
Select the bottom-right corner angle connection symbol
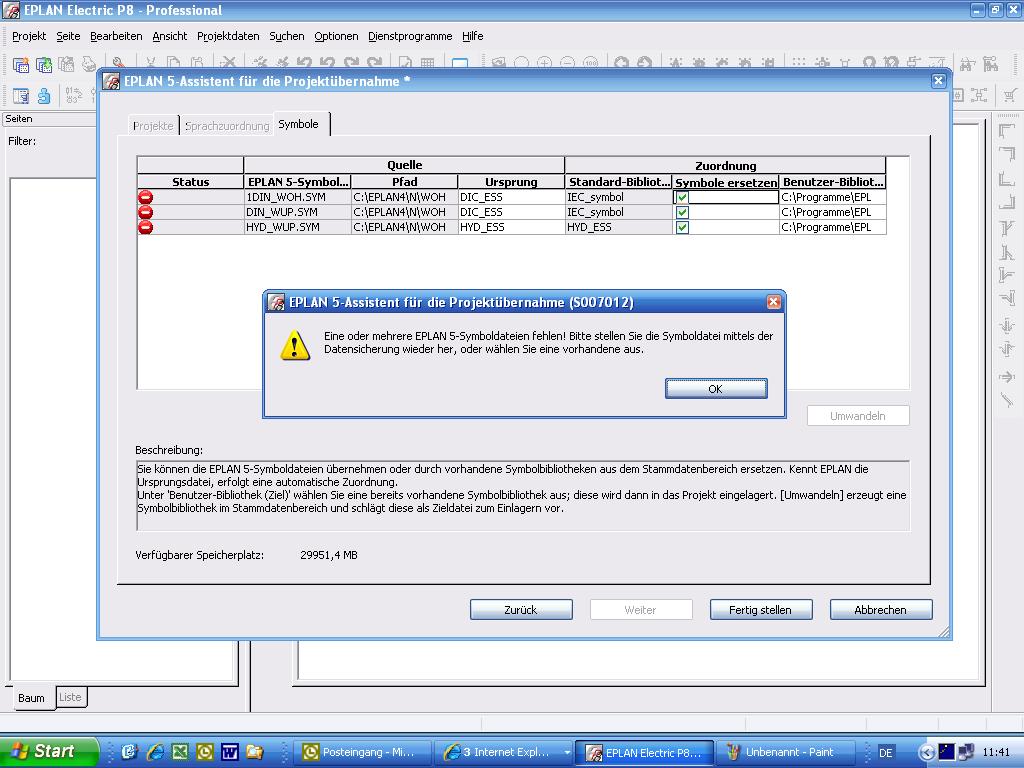click(x=1006, y=202)
